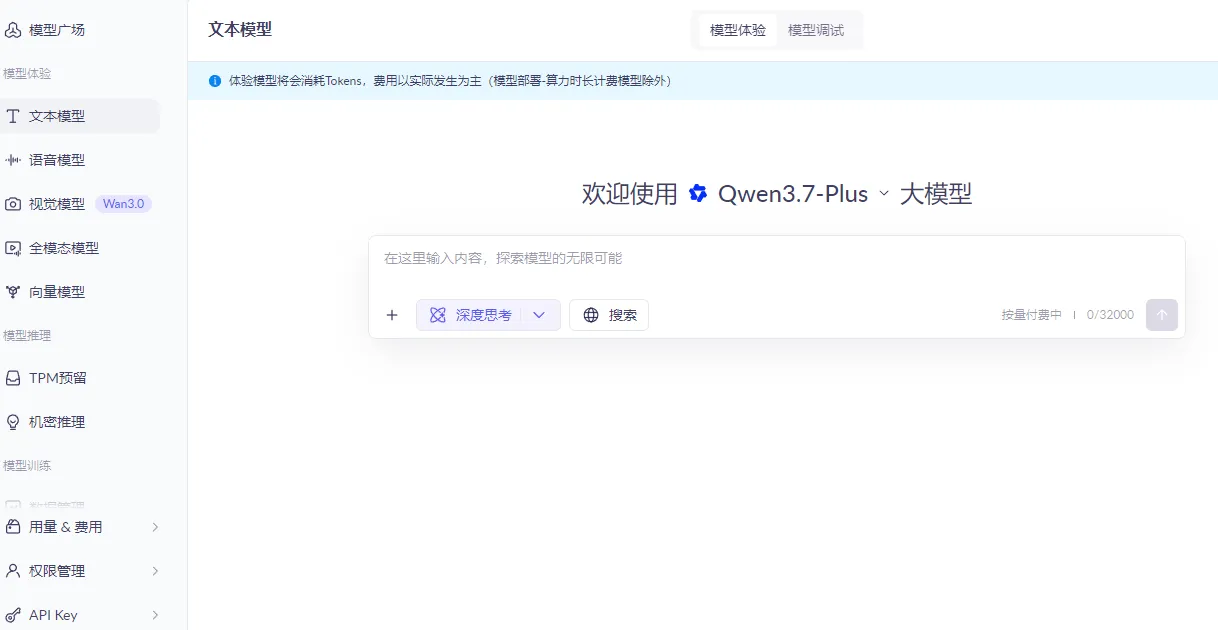The image size is (1218, 630).
Task: Click the 0/32000 character counter
Action: click(x=1109, y=315)
